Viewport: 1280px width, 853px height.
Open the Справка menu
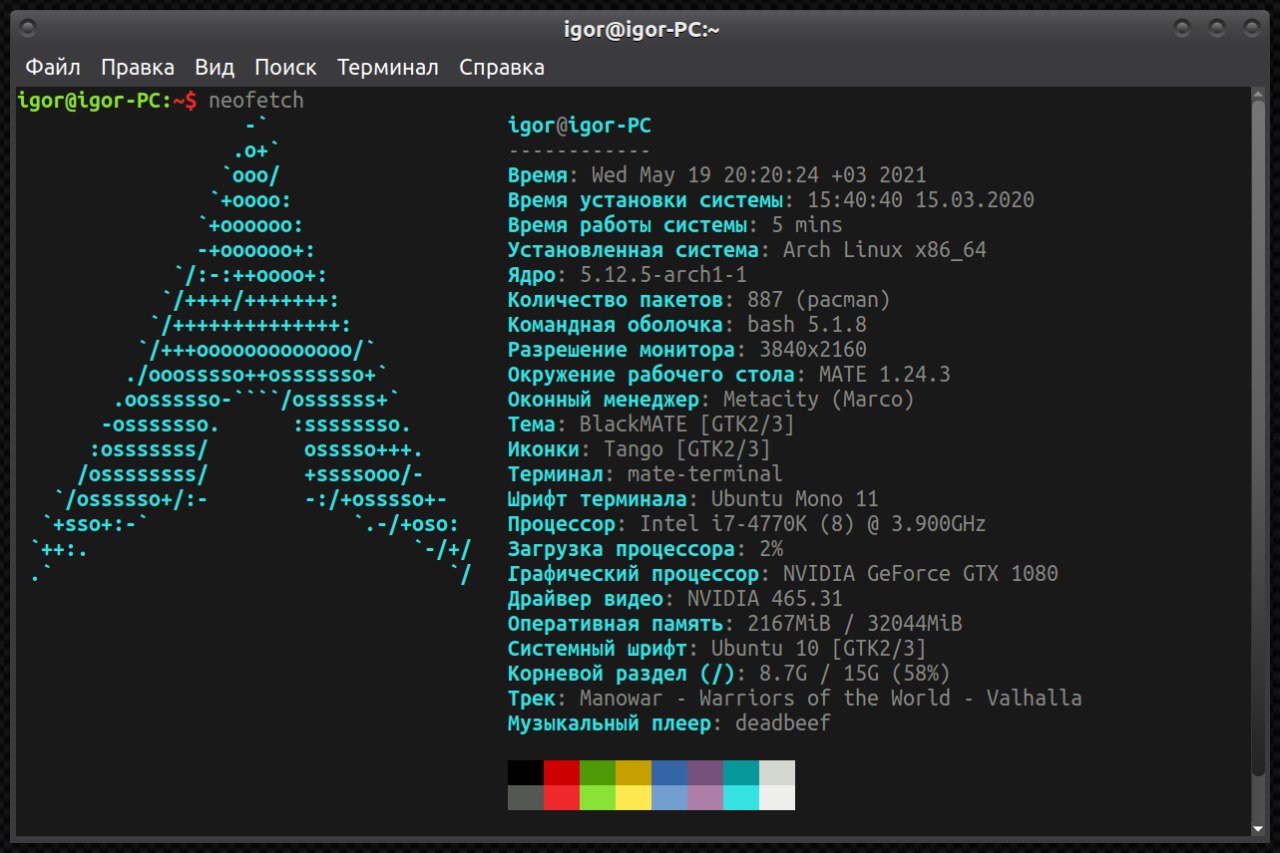pos(502,68)
